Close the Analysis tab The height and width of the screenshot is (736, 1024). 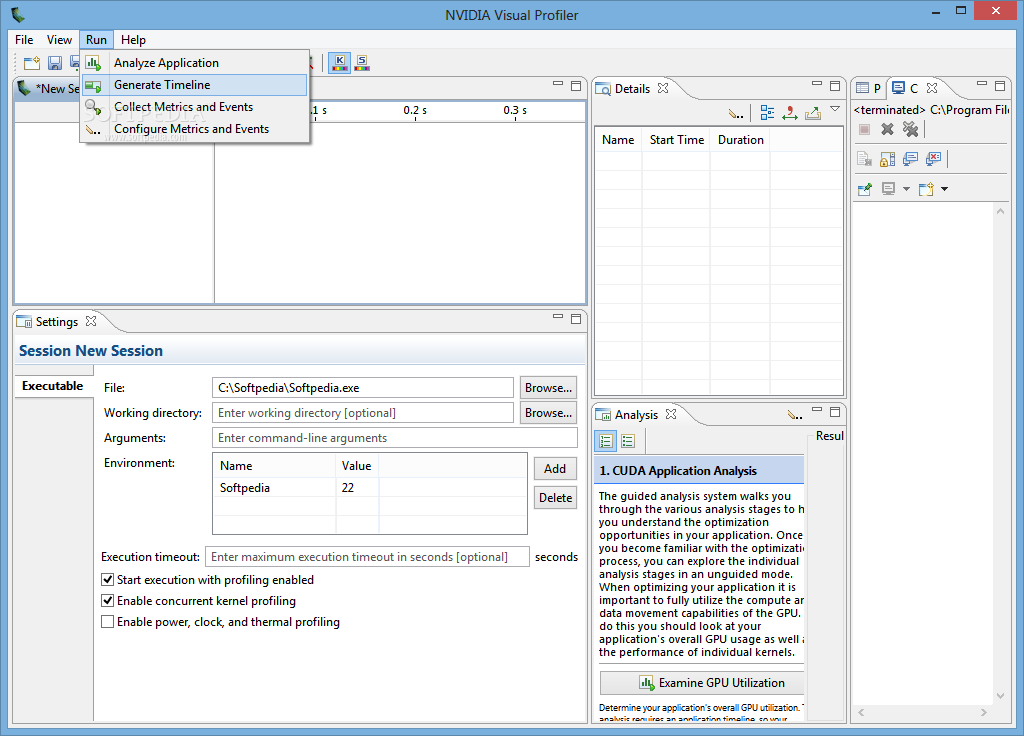coord(671,414)
